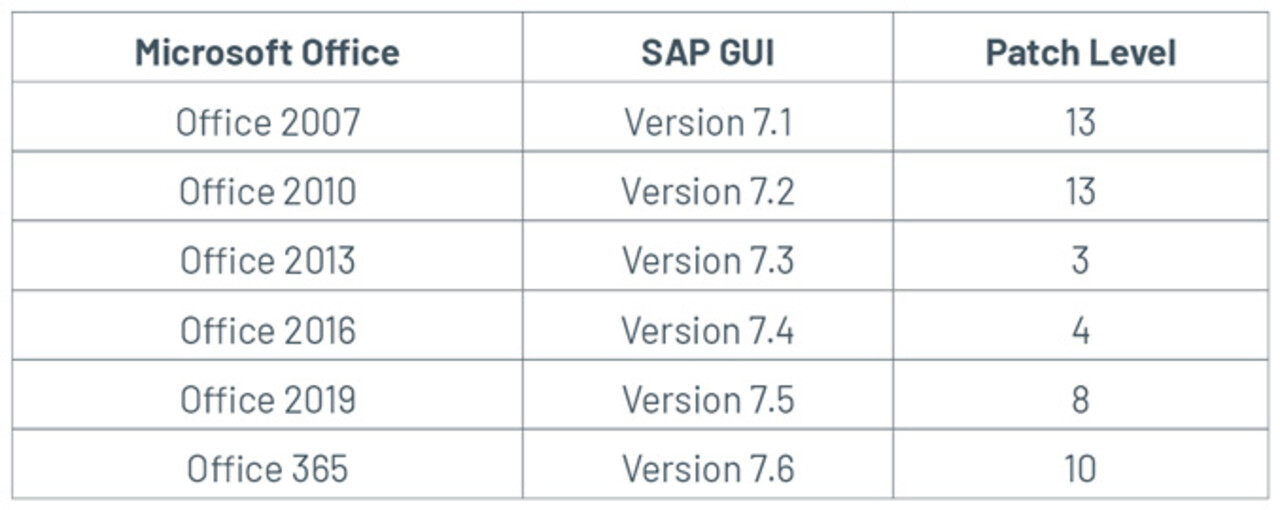Click the Version 7.1 cell
The height and width of the screenshot is (510, 1280).
click(707, 122)
